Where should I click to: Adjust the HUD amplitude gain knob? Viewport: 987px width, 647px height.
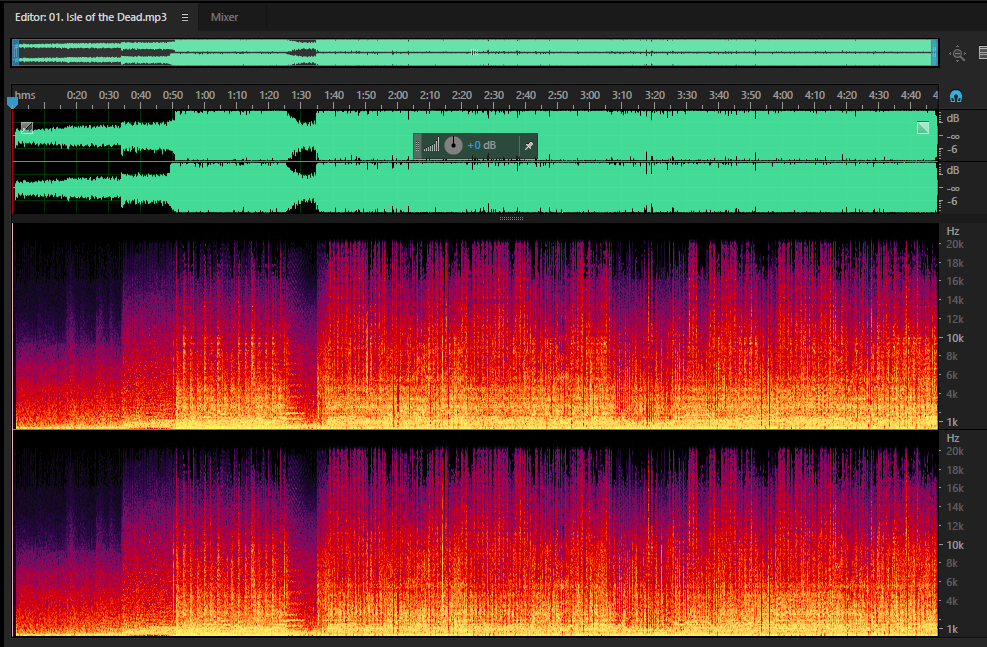click(x=453, y=145)
